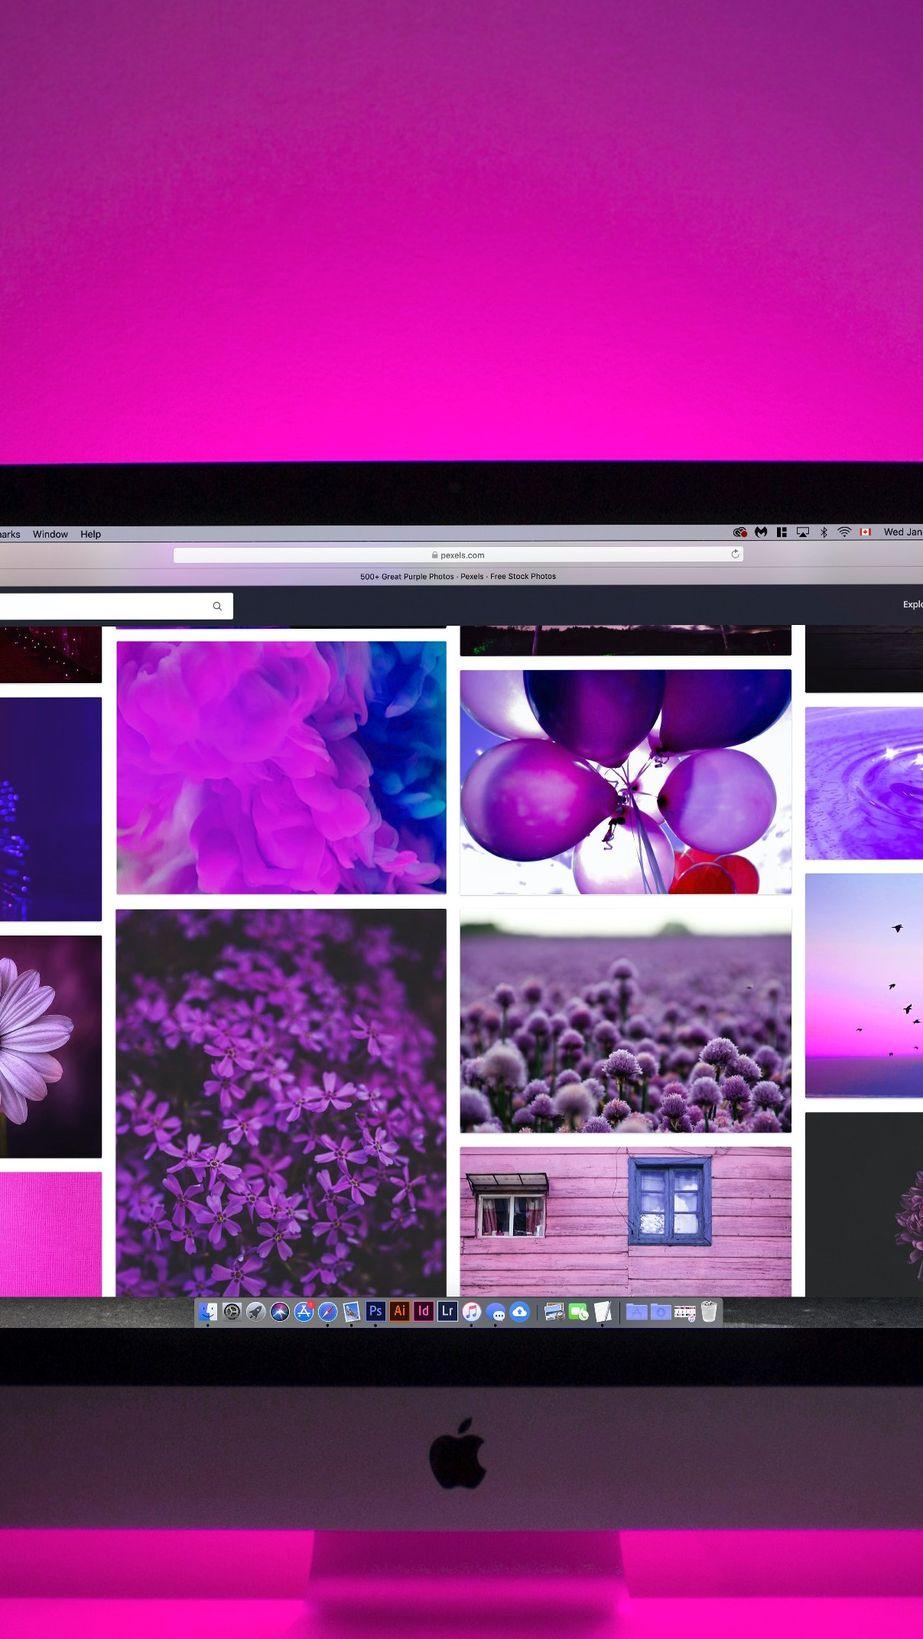Select the '500+ Great Purple Photos' tab
This screenshot has width=923, height=1639.
tap(458, 576)
